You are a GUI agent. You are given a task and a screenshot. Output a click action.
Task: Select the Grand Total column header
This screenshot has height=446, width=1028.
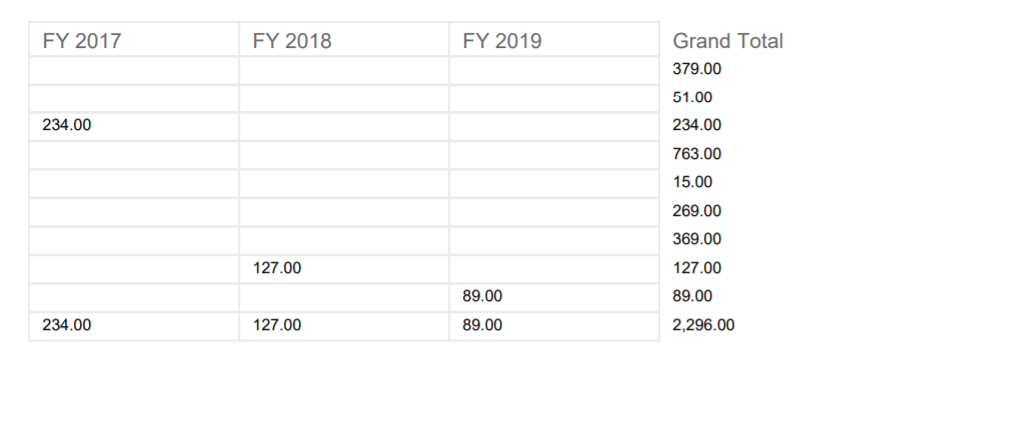728,41
